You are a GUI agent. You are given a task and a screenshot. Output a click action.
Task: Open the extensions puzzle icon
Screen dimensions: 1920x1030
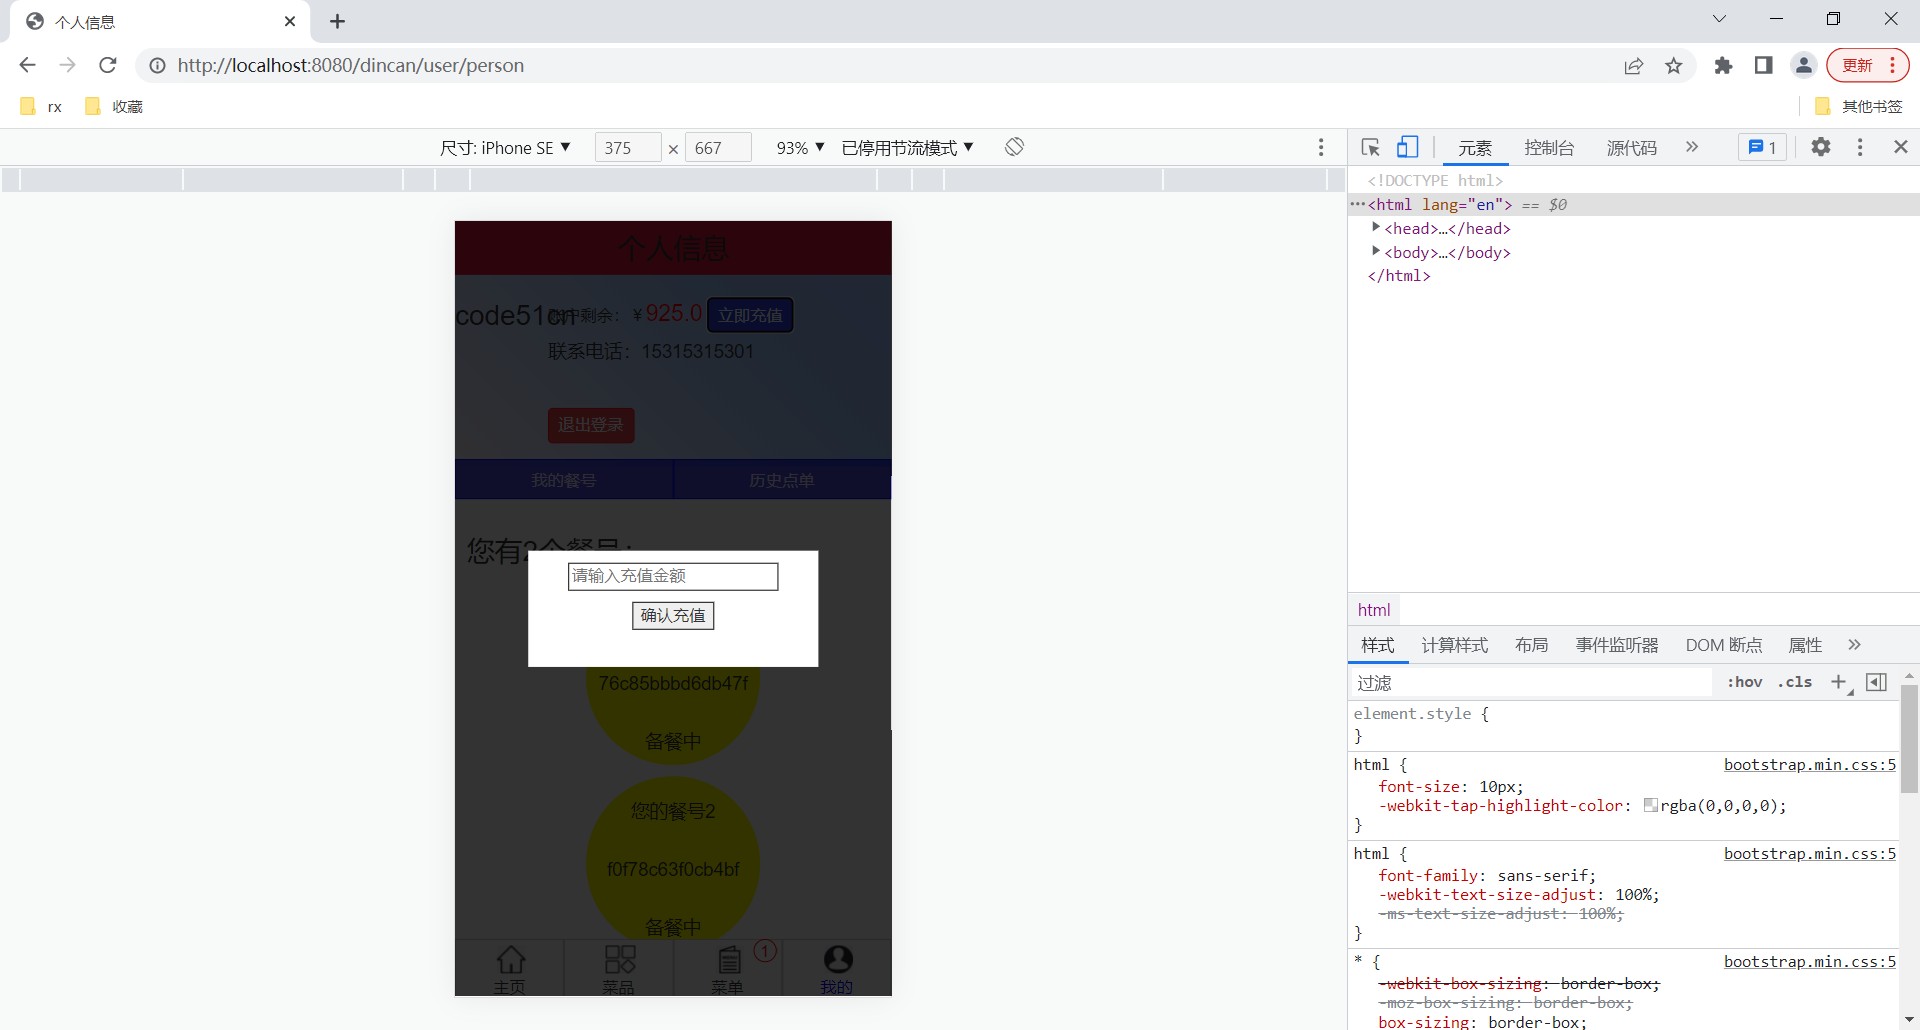pos(1723,66)
